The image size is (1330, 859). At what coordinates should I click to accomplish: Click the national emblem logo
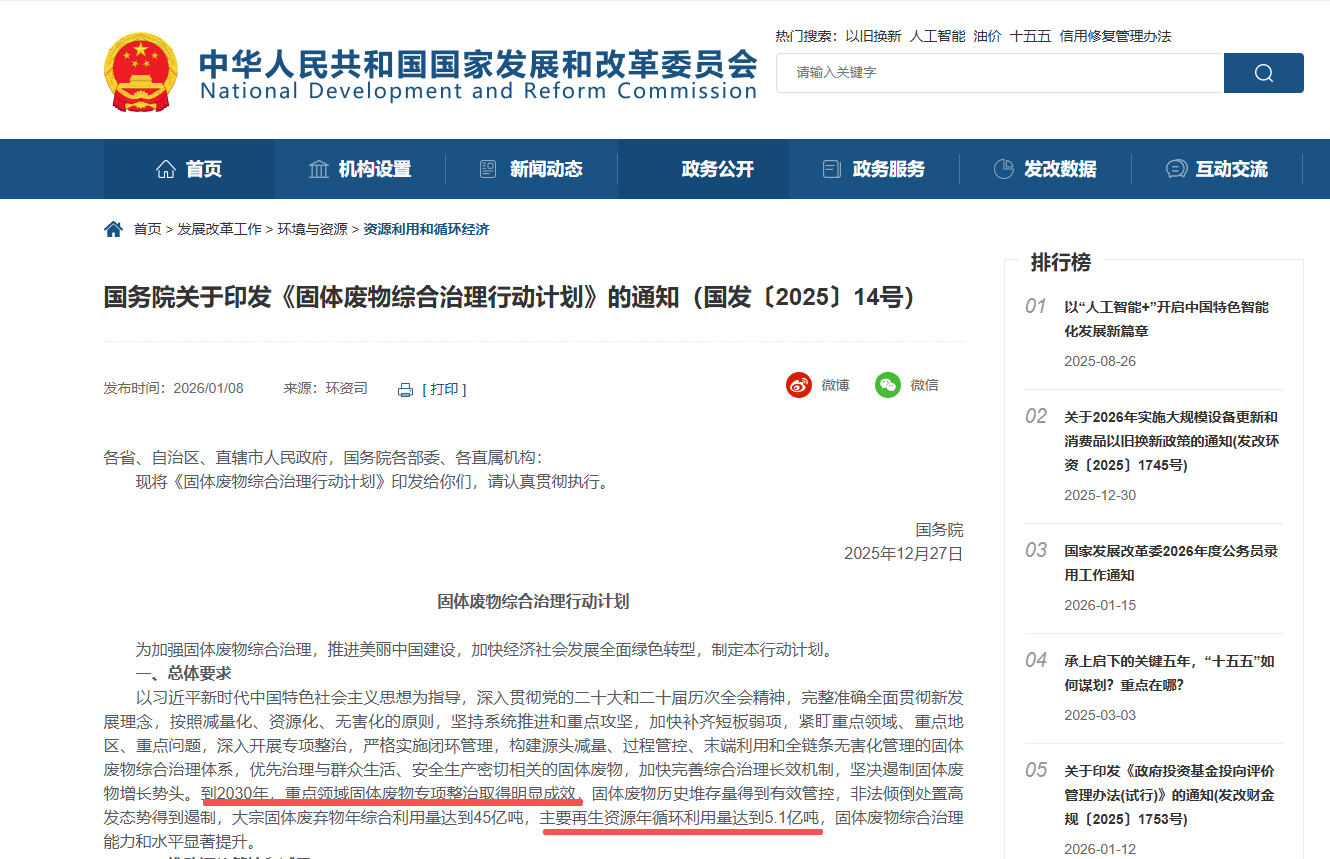[140, 72]
